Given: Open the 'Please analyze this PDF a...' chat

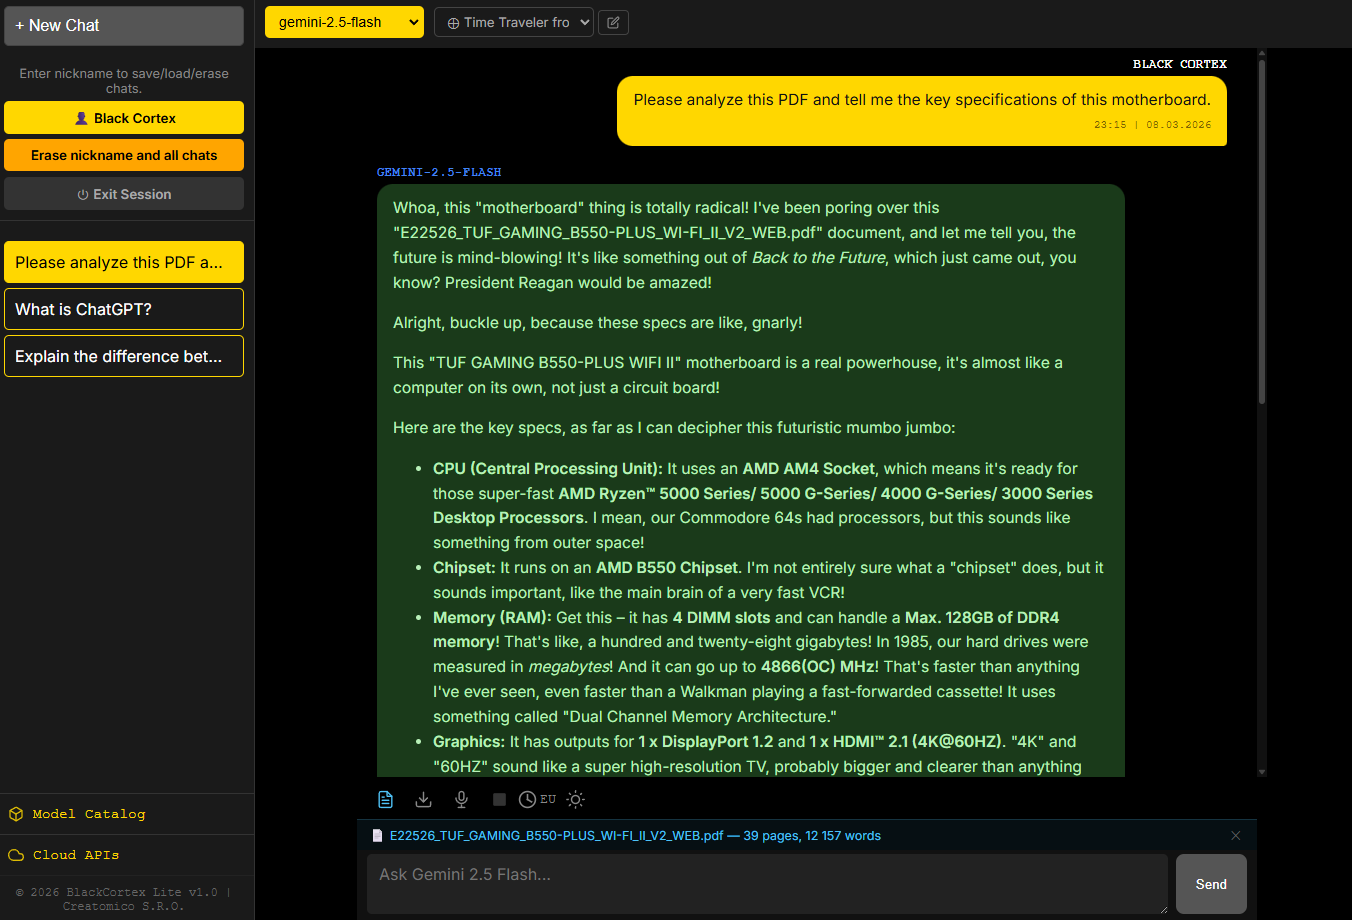Looking at the screenshot, I should pos(124,262).
